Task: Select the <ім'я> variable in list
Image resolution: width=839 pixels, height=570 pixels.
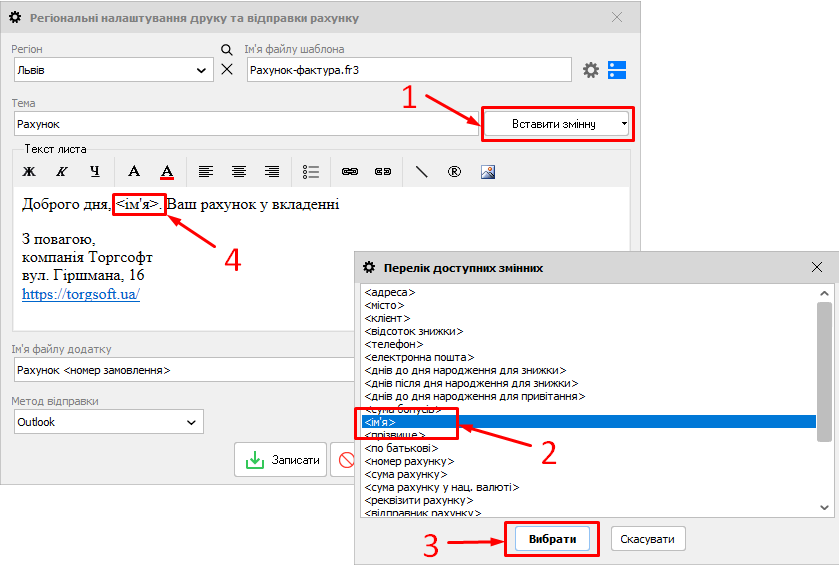Action: click(380, 423)
